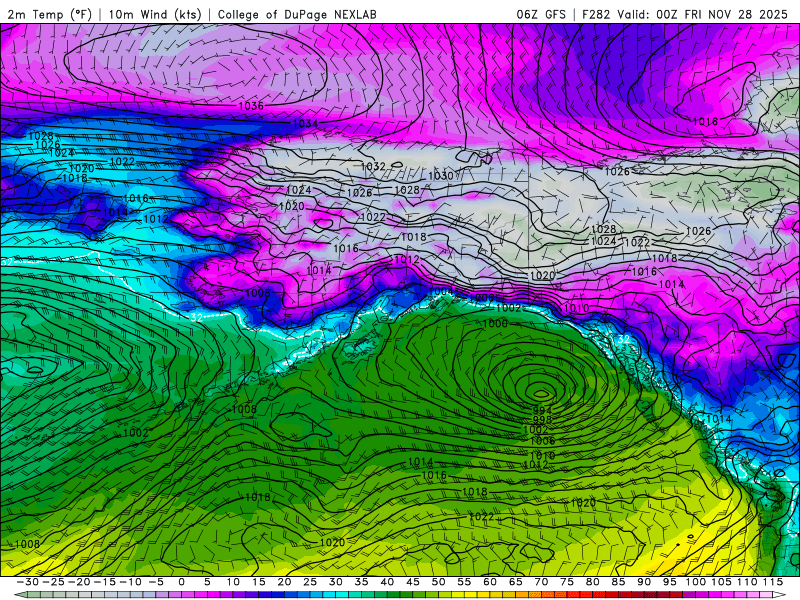Click the 85 value on the temperature scale
800x600 pixels.
tap(618, 582)
